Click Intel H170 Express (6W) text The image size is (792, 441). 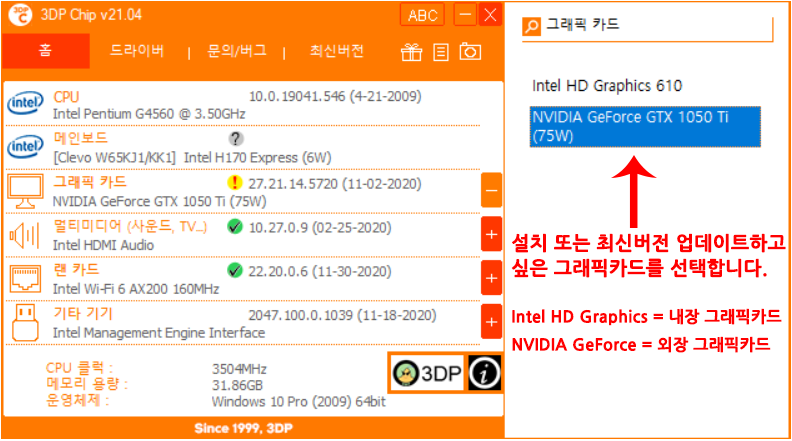pos(258,158)
